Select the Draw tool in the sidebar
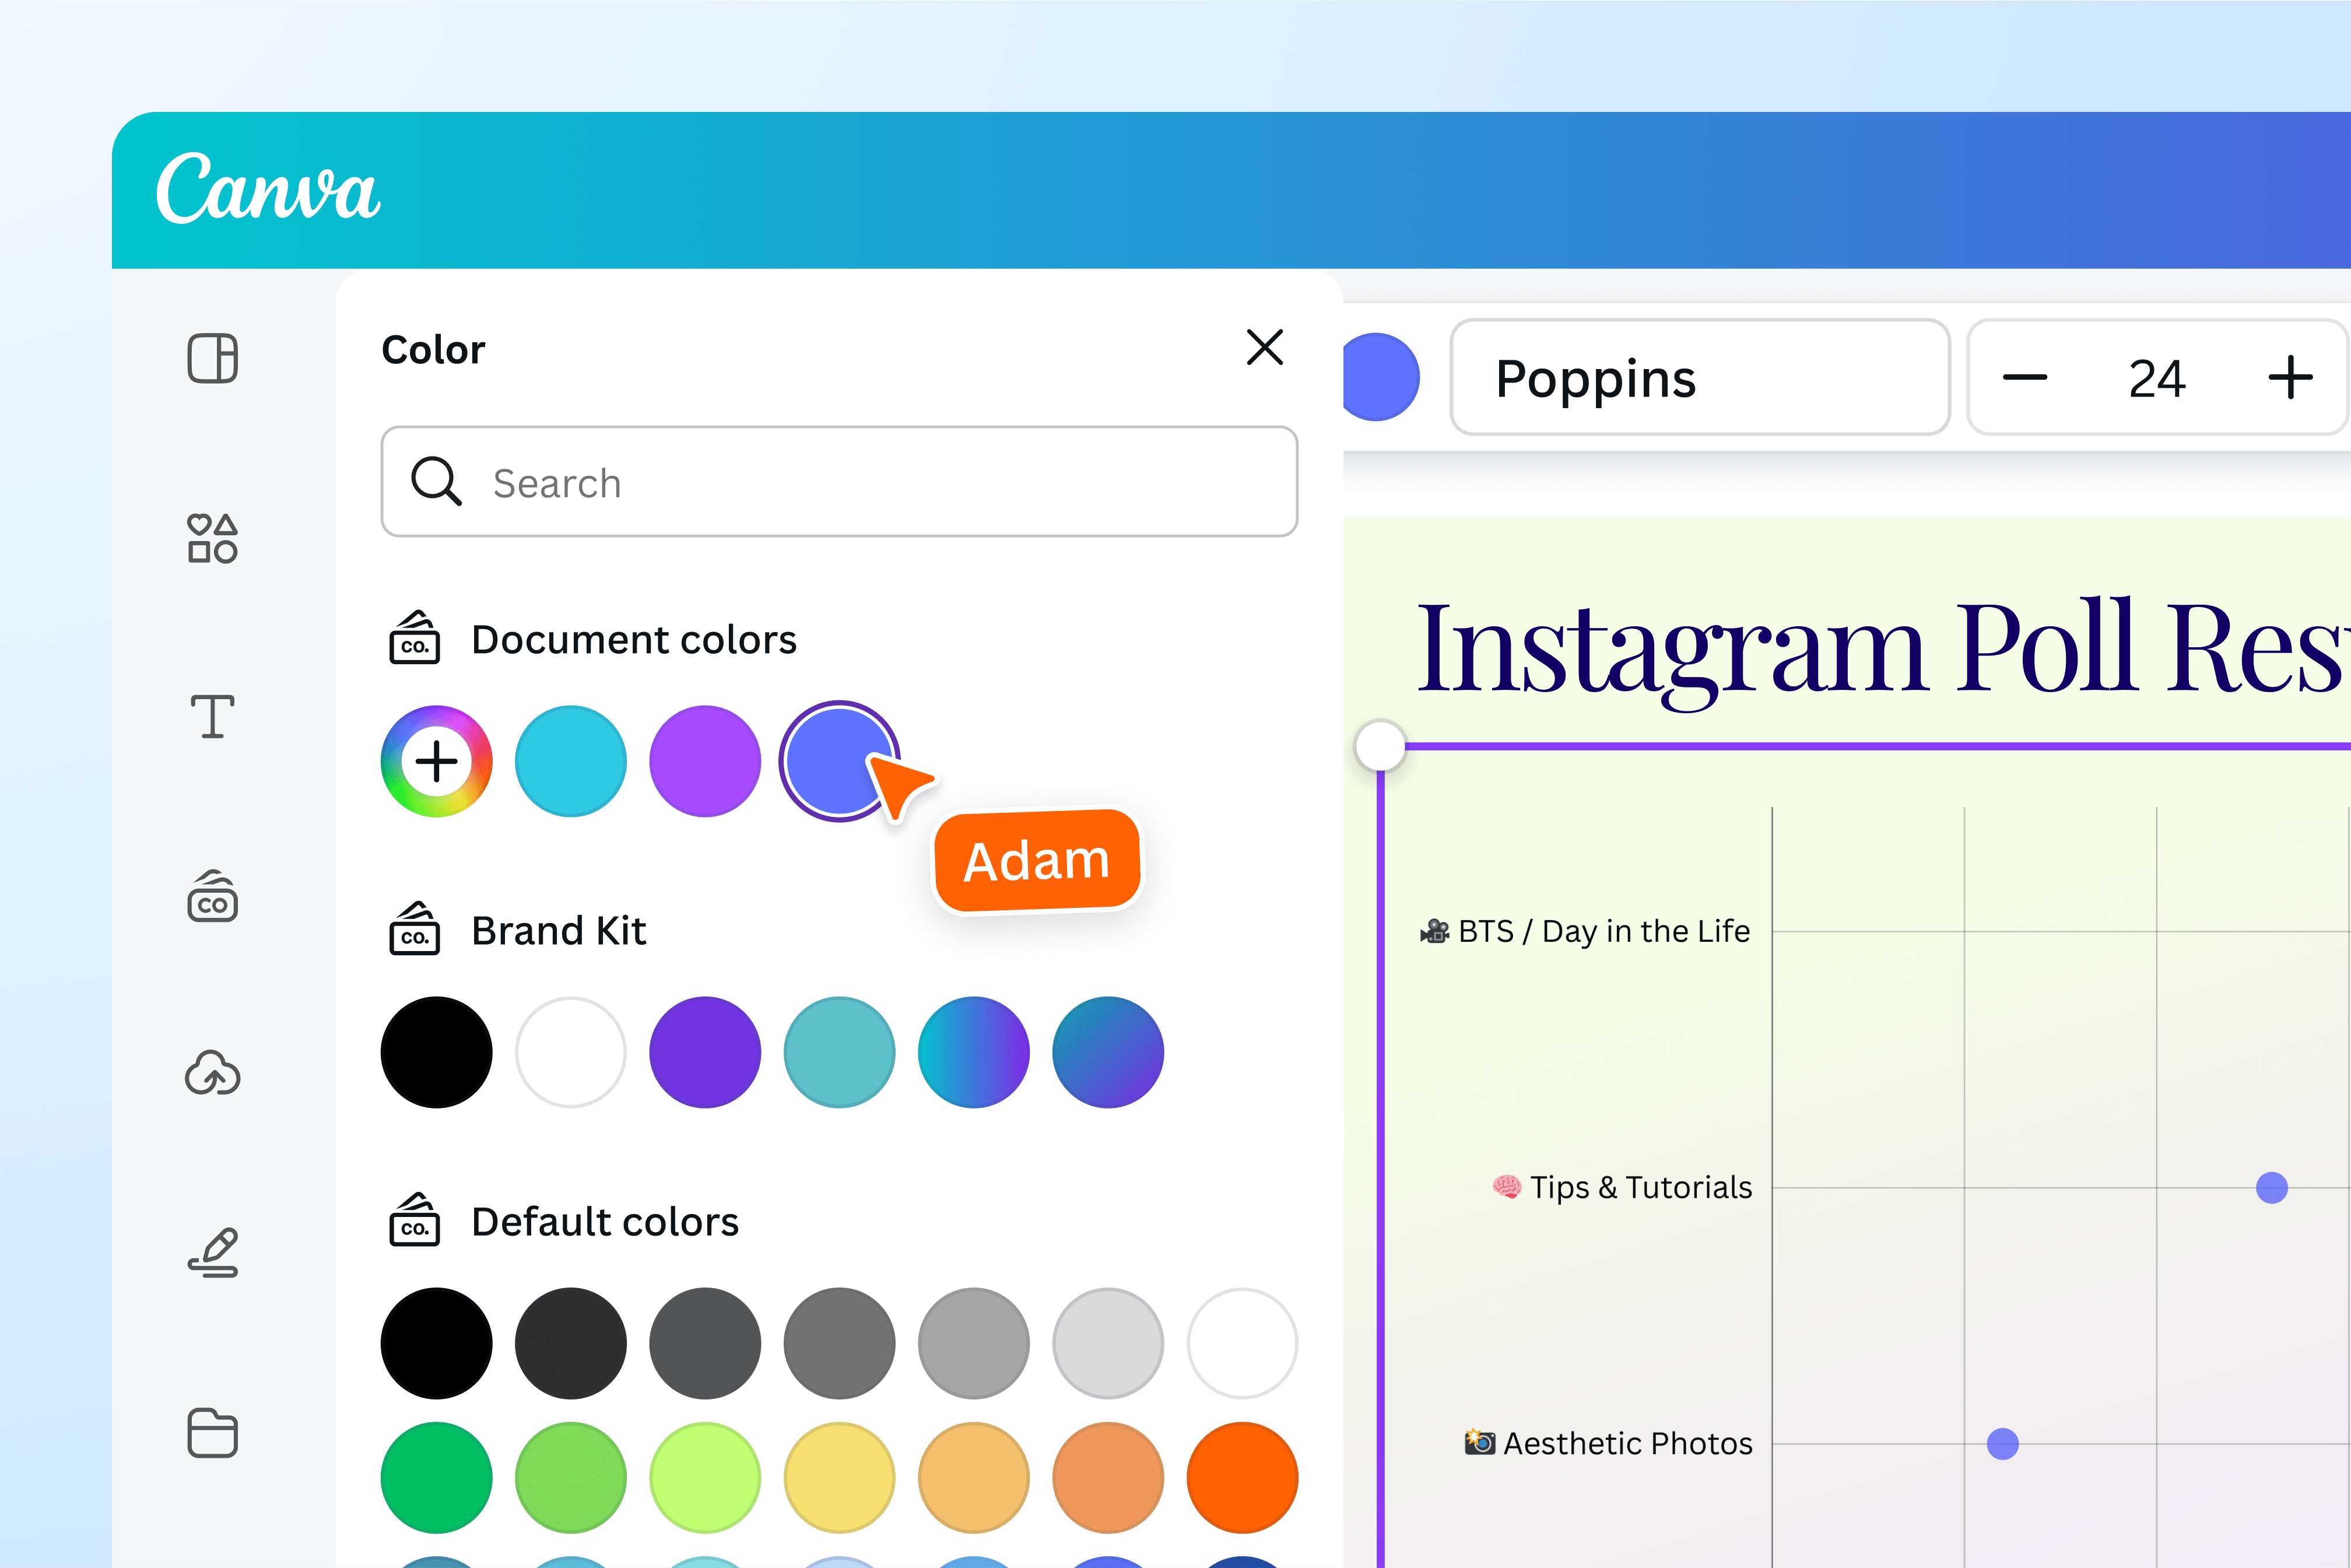Screen dimensions: 2351x1568 212,1248
